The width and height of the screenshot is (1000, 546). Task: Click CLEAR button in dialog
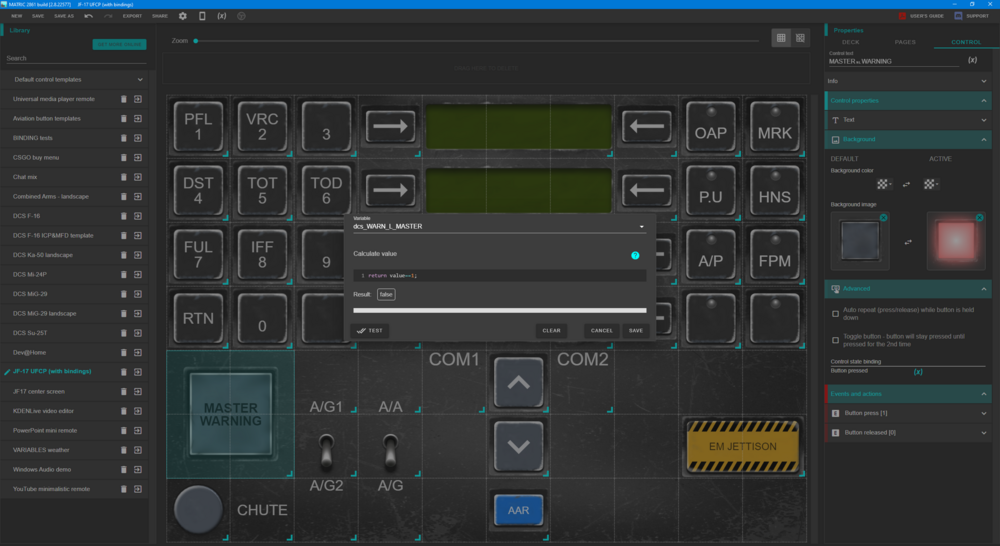(551, 330)
